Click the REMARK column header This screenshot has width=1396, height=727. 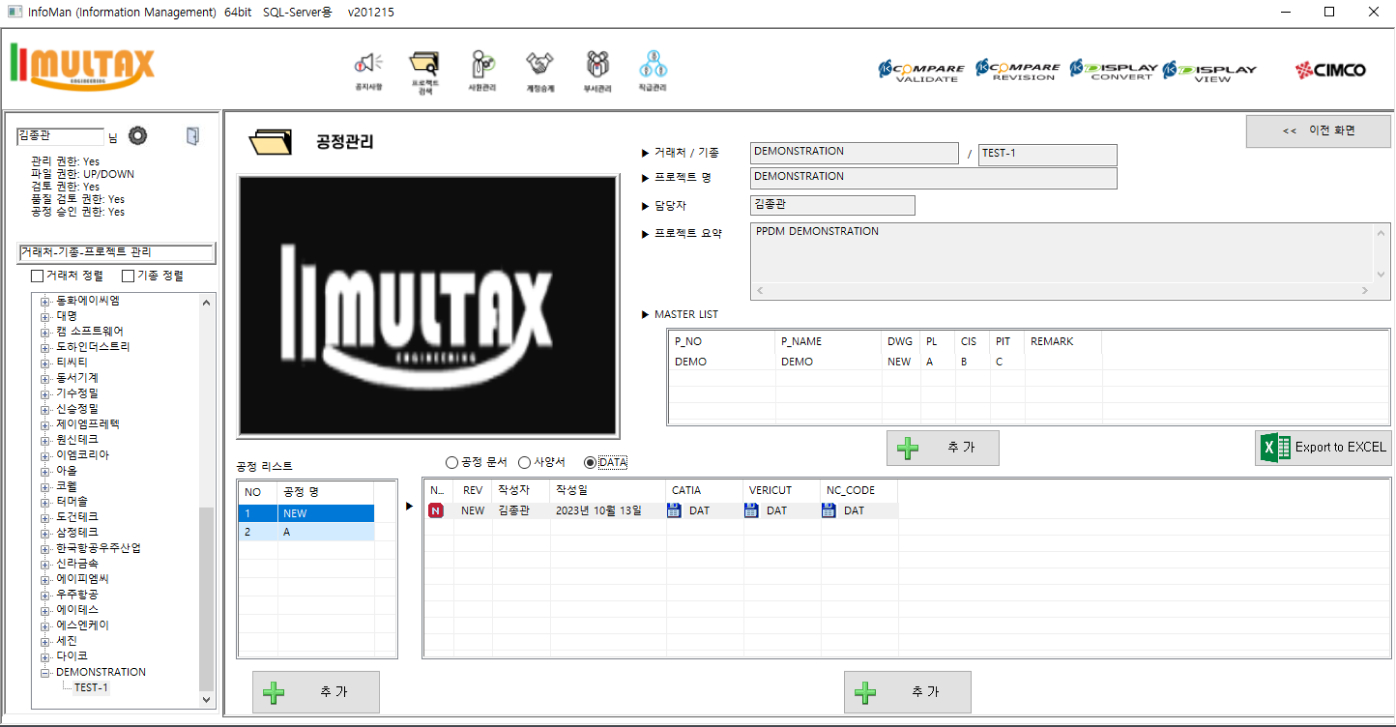pos(1063,341)
